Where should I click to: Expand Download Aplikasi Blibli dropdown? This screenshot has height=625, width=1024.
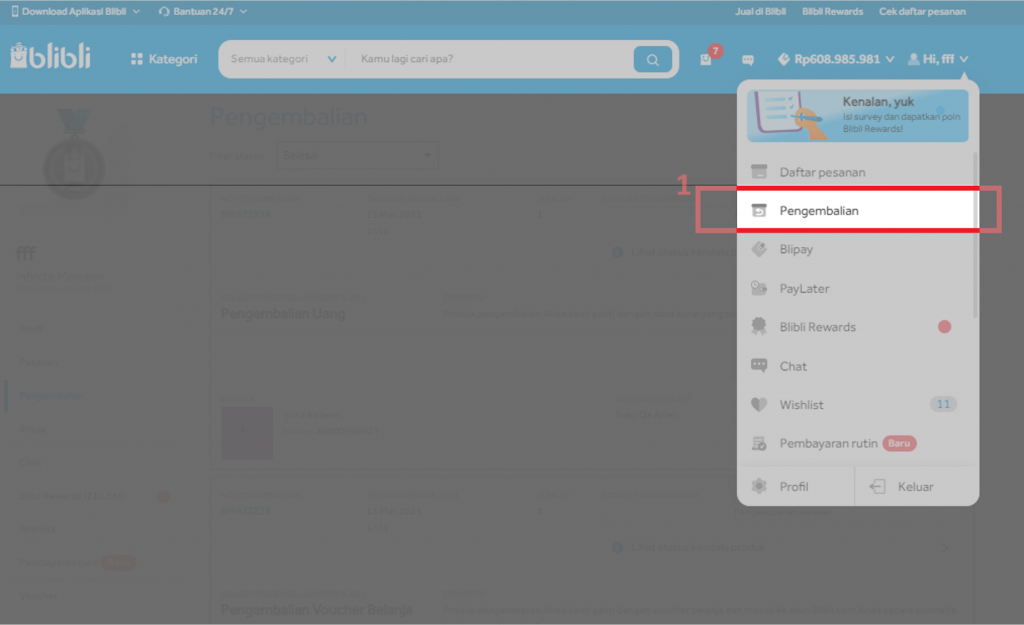tap(76, 11)
